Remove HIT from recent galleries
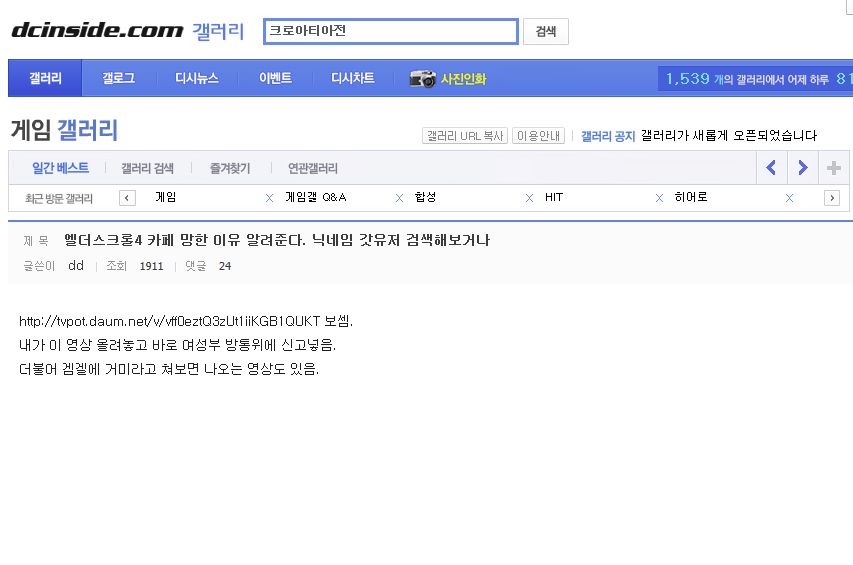Screen dimensions: 853x565 click(659, 198)
